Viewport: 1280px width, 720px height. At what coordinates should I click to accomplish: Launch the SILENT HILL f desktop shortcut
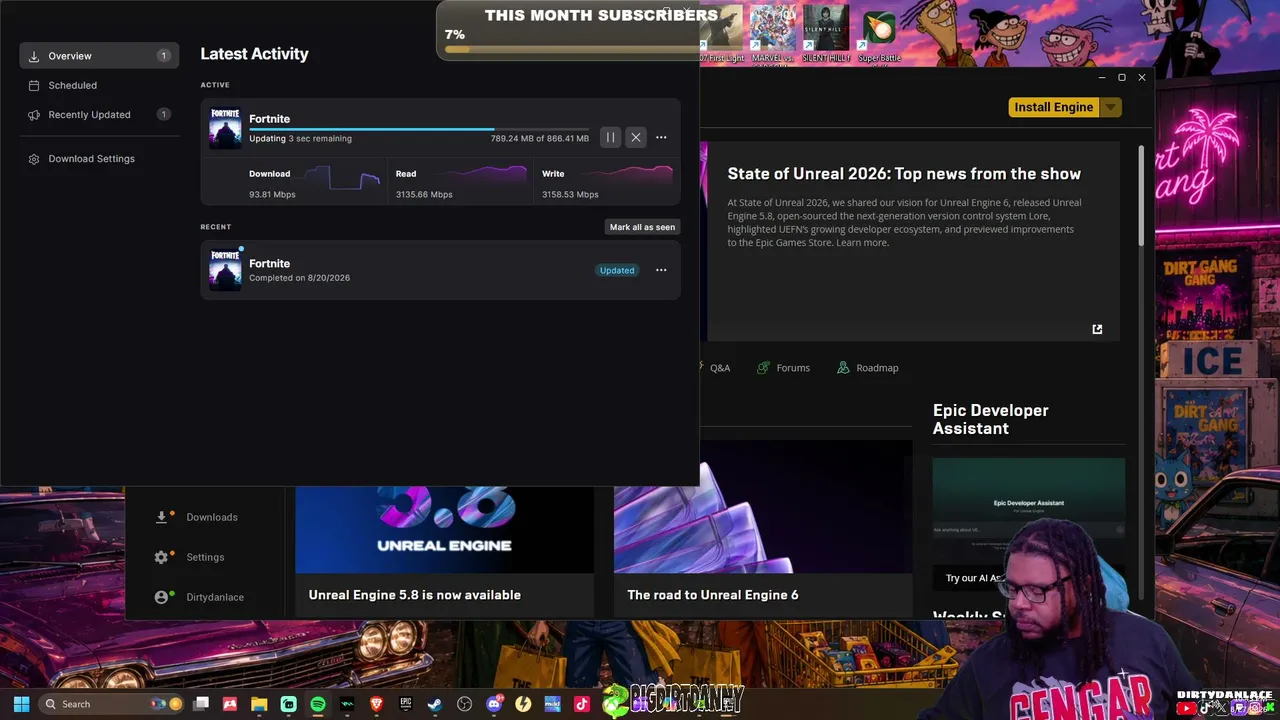[826, 34]
